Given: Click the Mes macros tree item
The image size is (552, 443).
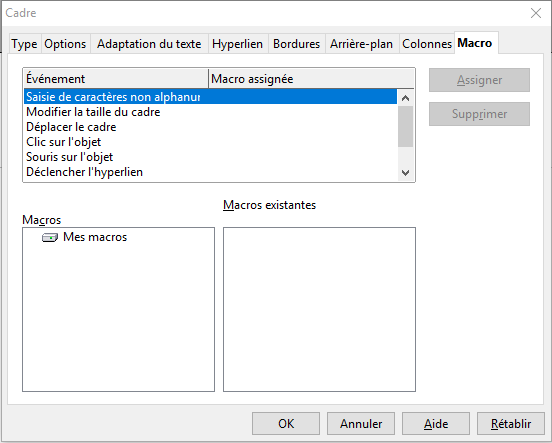Looking at the screenshot, I should [x=95, y=237].
